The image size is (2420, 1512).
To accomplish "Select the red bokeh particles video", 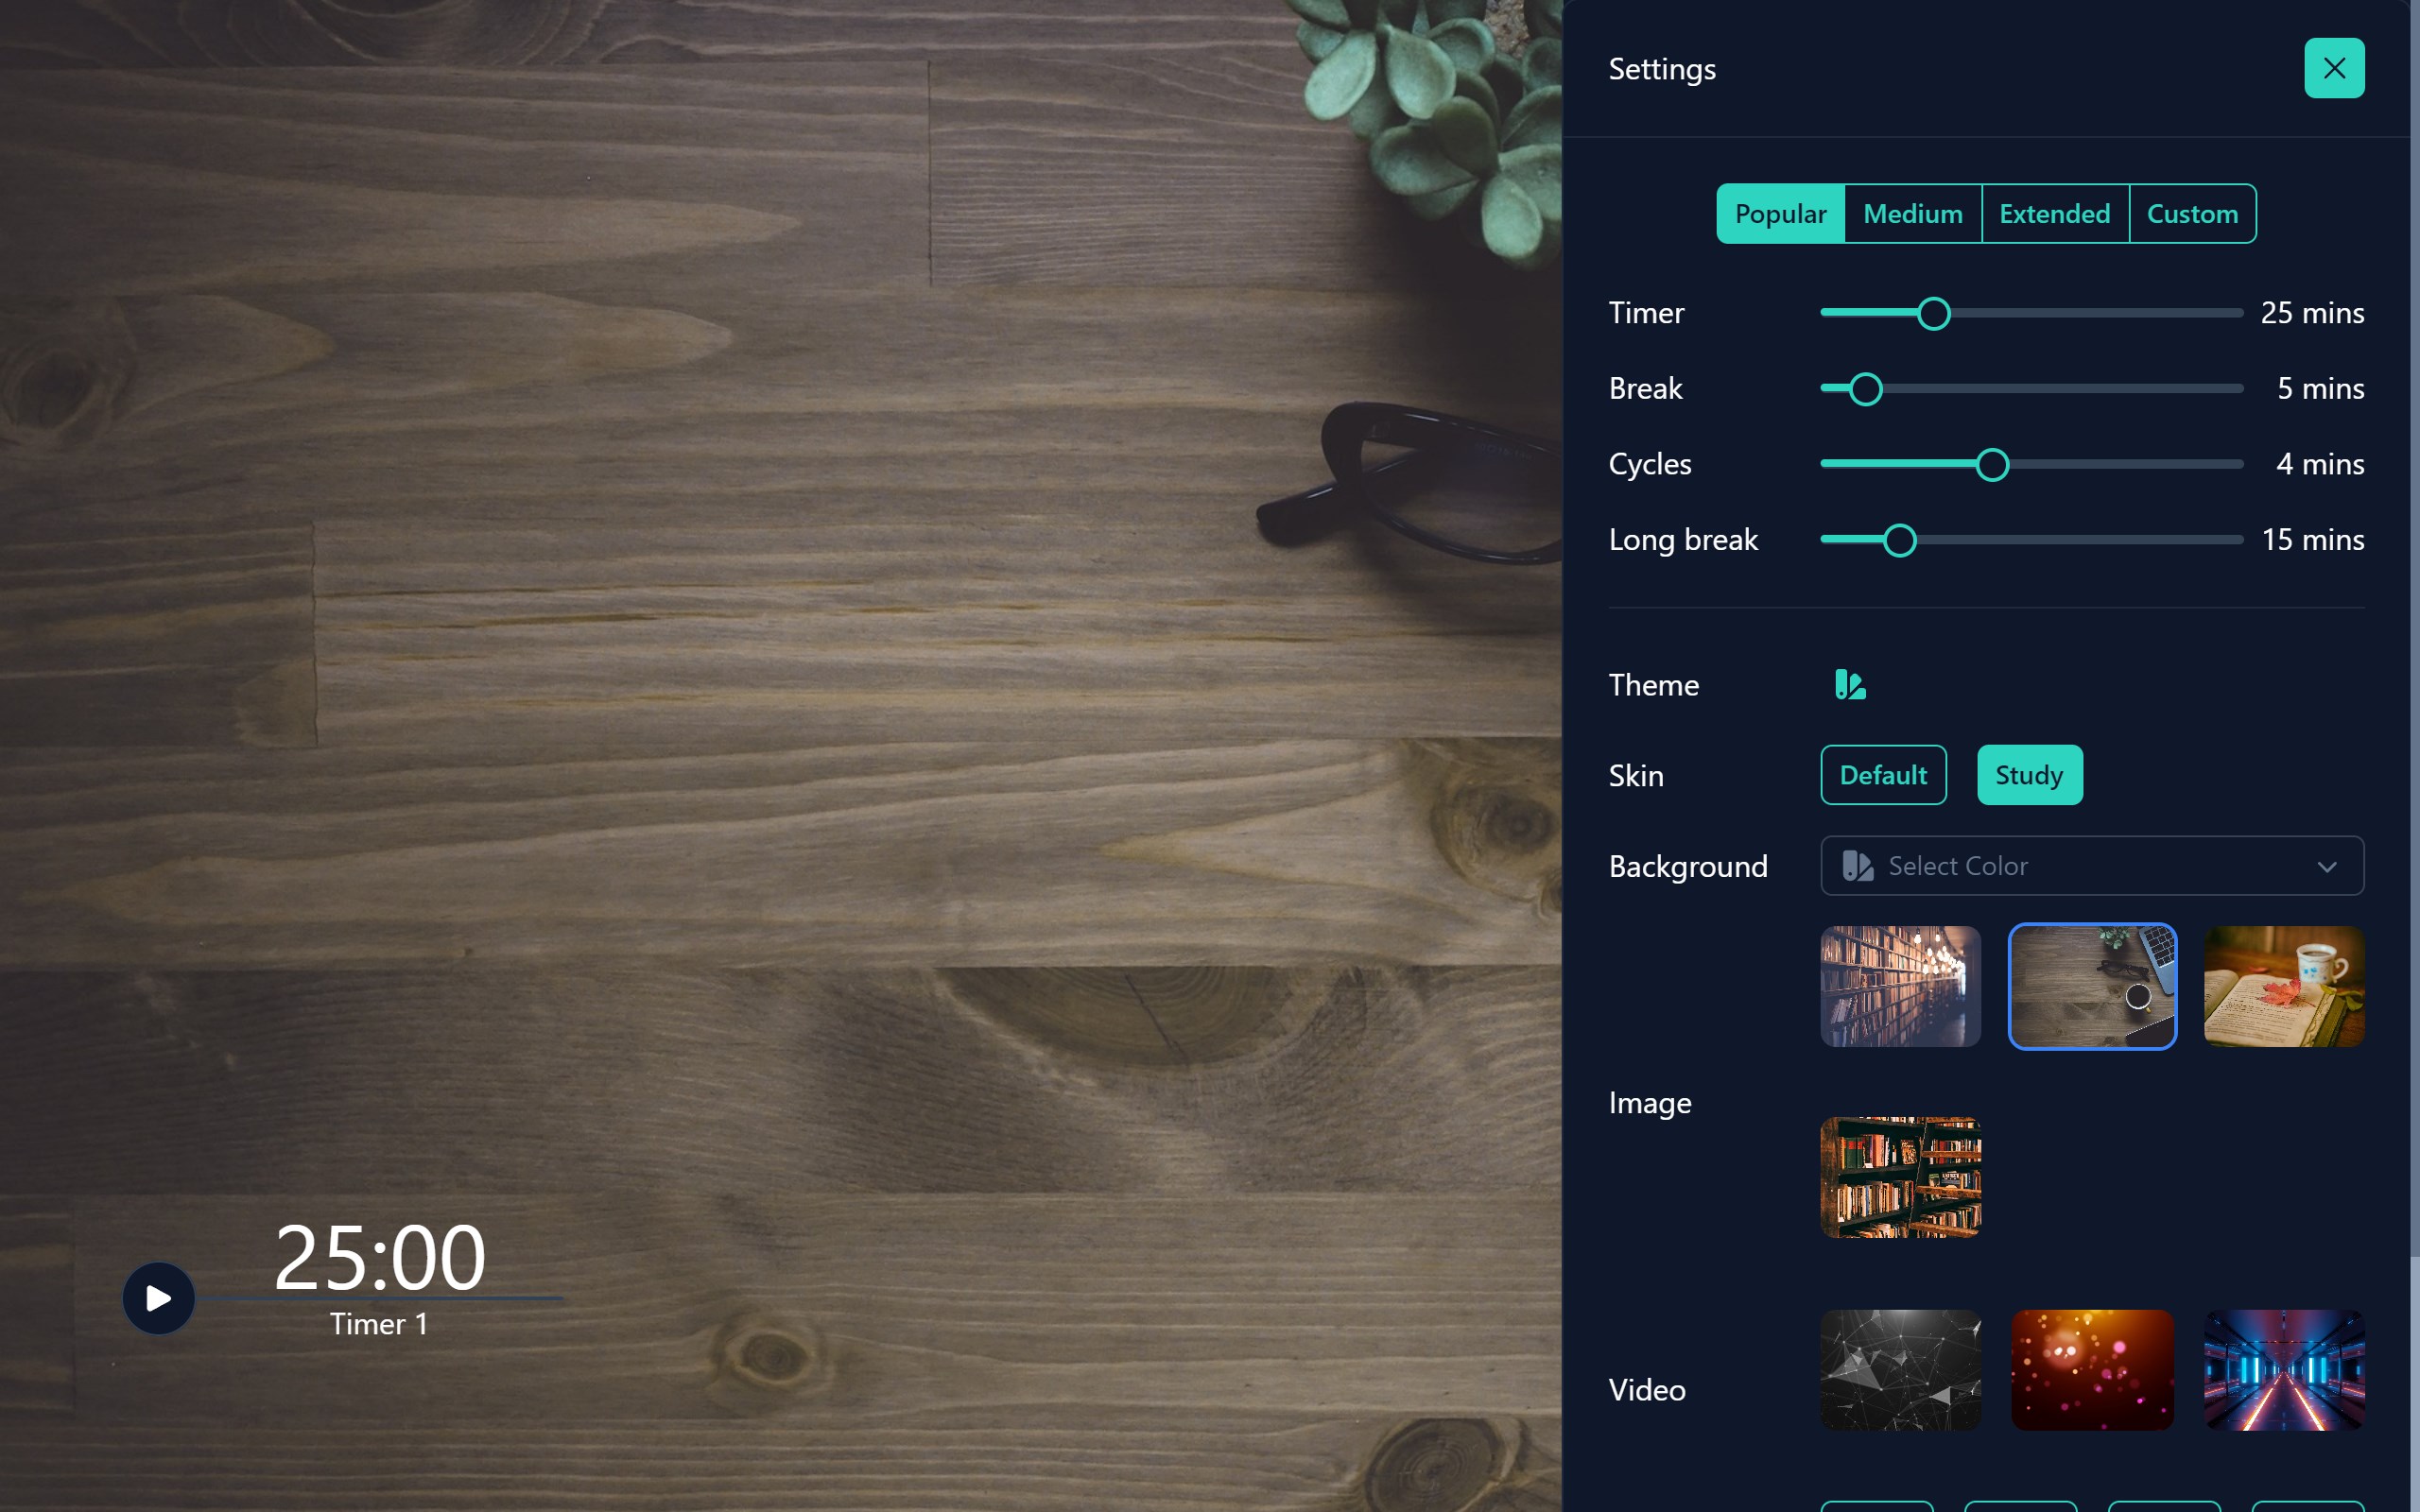I will click(x=2091, y=1369).
